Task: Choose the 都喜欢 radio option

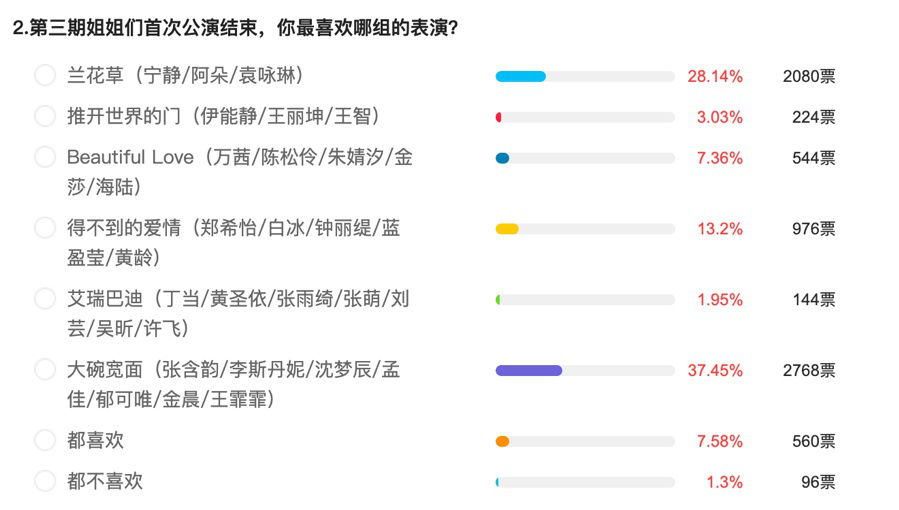Action: [x=45, y=440]
